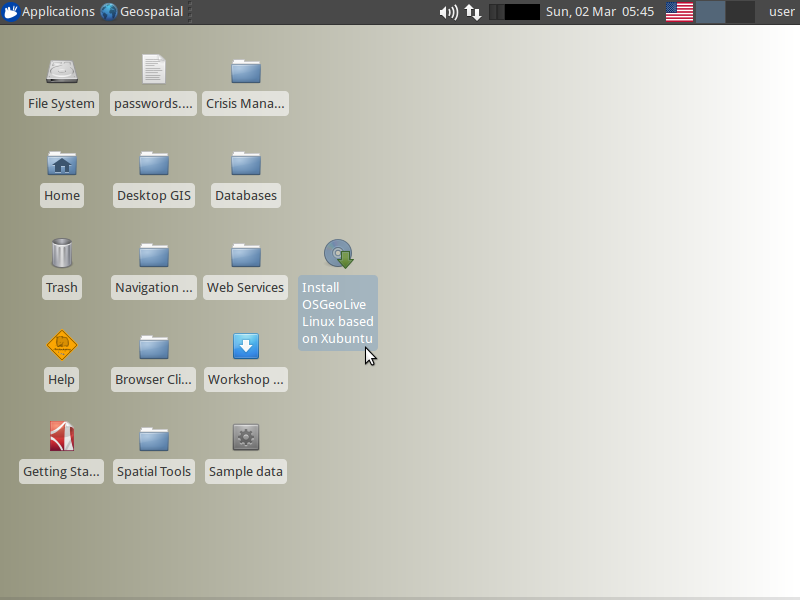The width and height of the screenshot is (800, 600).
Task: Select the Home folder icon
Action: click(62, 163)
